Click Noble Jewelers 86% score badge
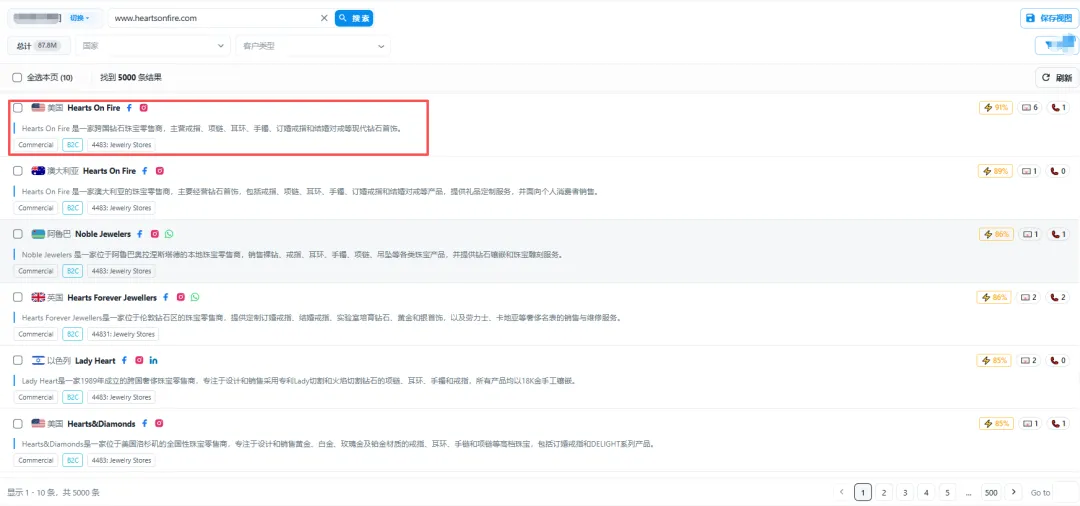 (996, 234)
